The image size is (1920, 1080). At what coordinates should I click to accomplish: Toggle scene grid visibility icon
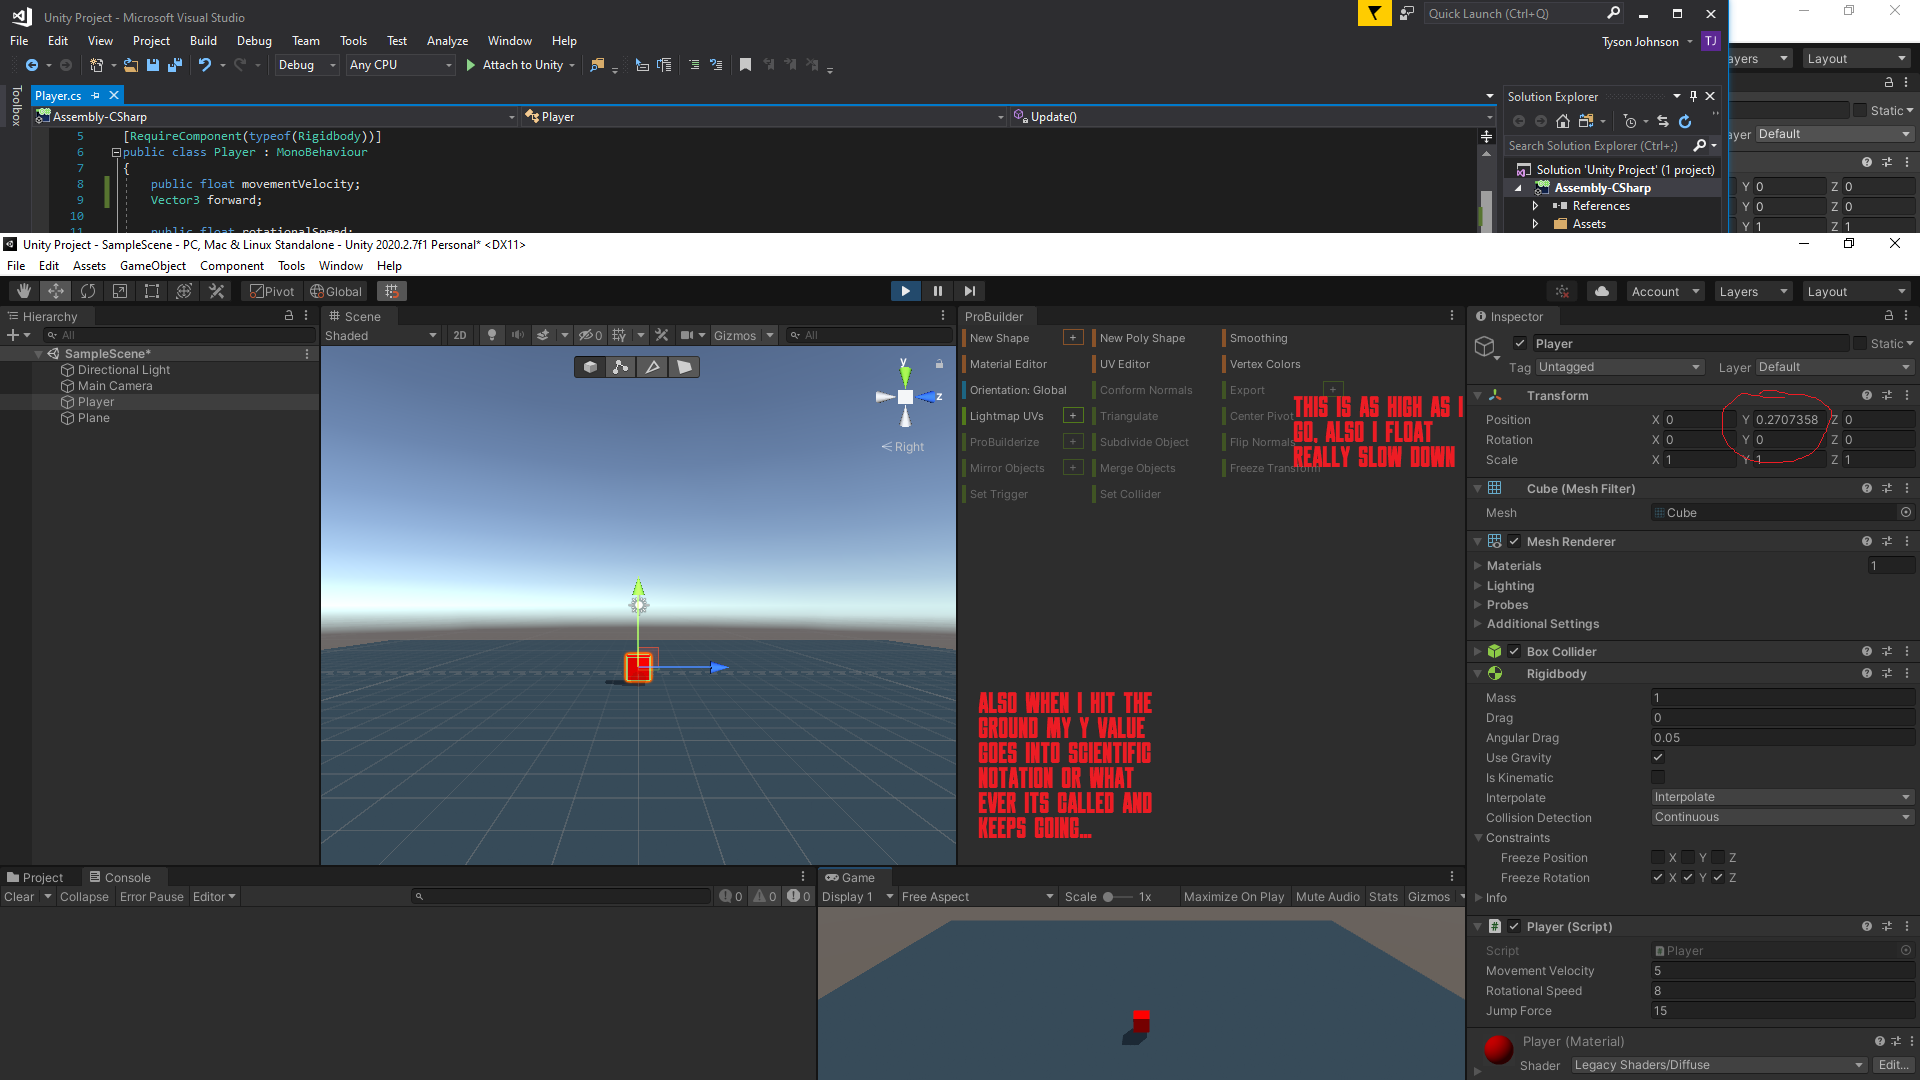(x=620, y=335)
